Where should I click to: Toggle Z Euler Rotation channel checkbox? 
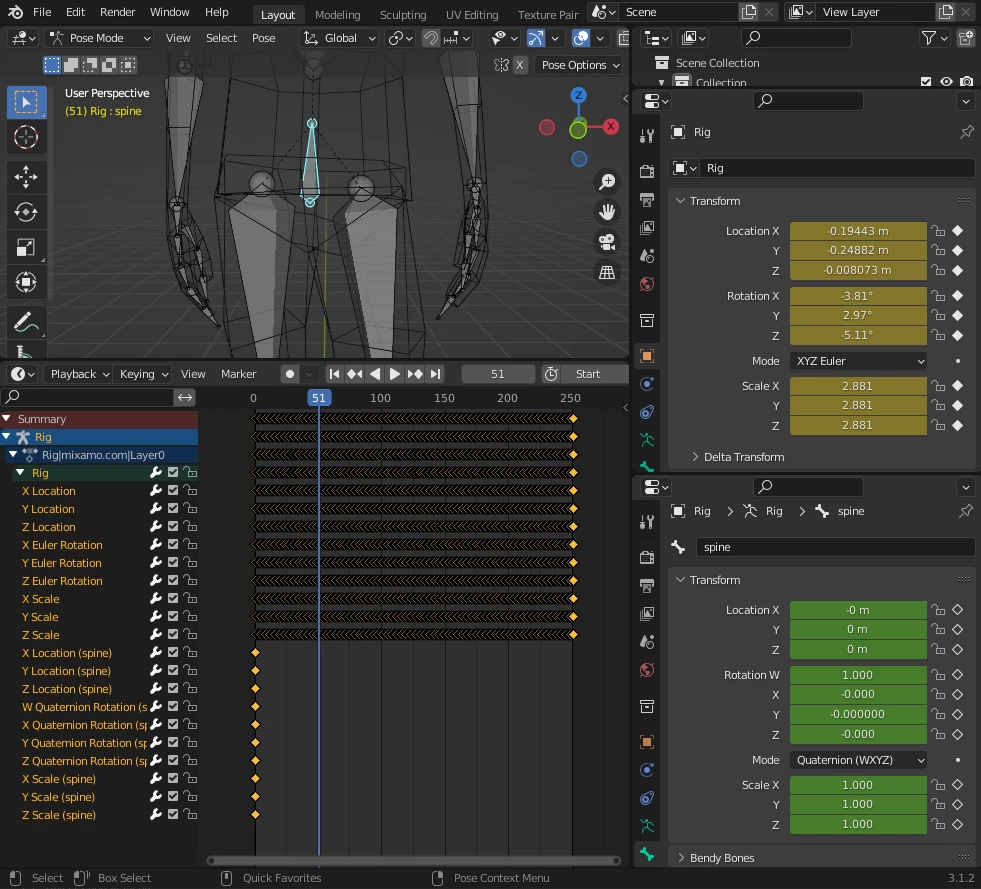[x=173, y=581]
